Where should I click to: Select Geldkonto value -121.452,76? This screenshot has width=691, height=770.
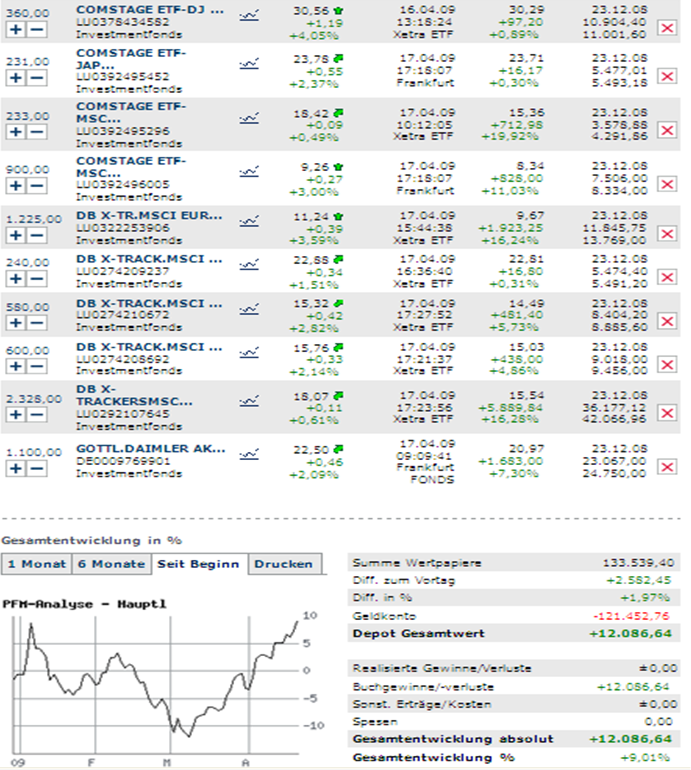click(632, 616)
